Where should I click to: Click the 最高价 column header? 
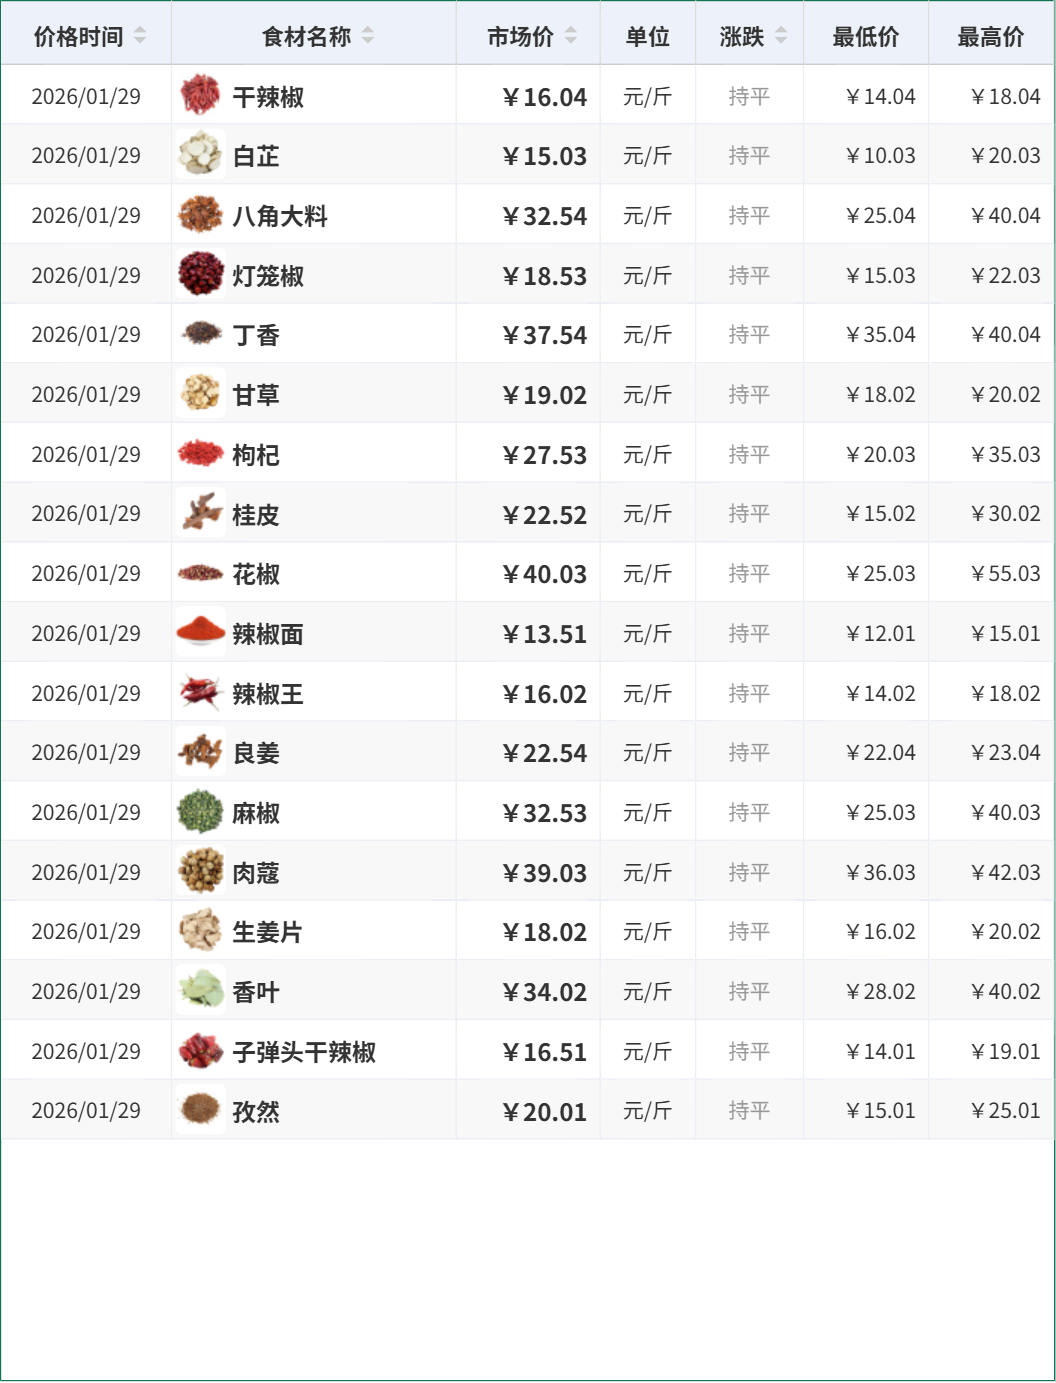(x=991, y=36)
